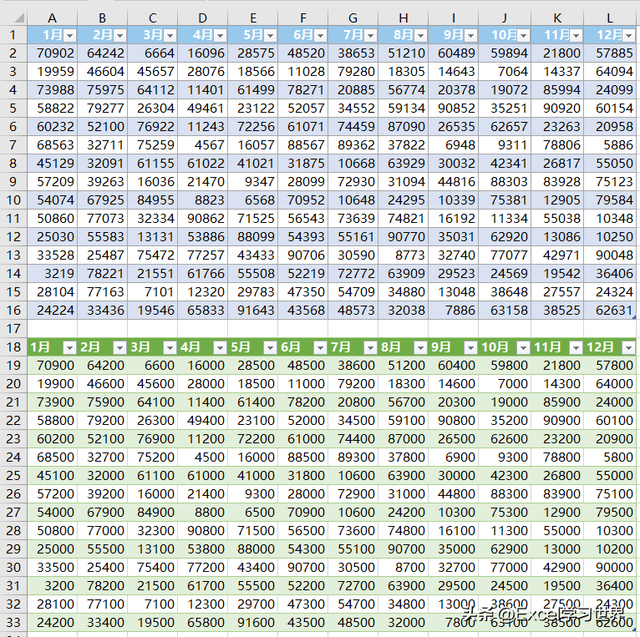
Task: Select the cell with value 87090
Action: pos(403,127)
